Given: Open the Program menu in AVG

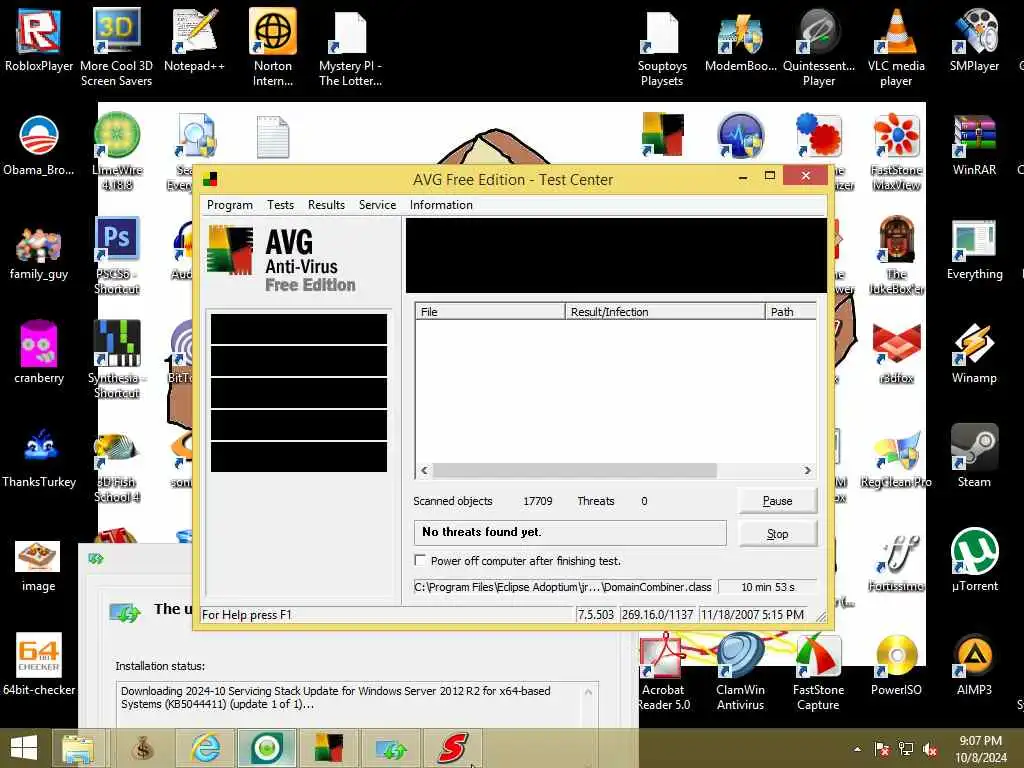Looking at the screenshot, I should click(x=229, y=204).
